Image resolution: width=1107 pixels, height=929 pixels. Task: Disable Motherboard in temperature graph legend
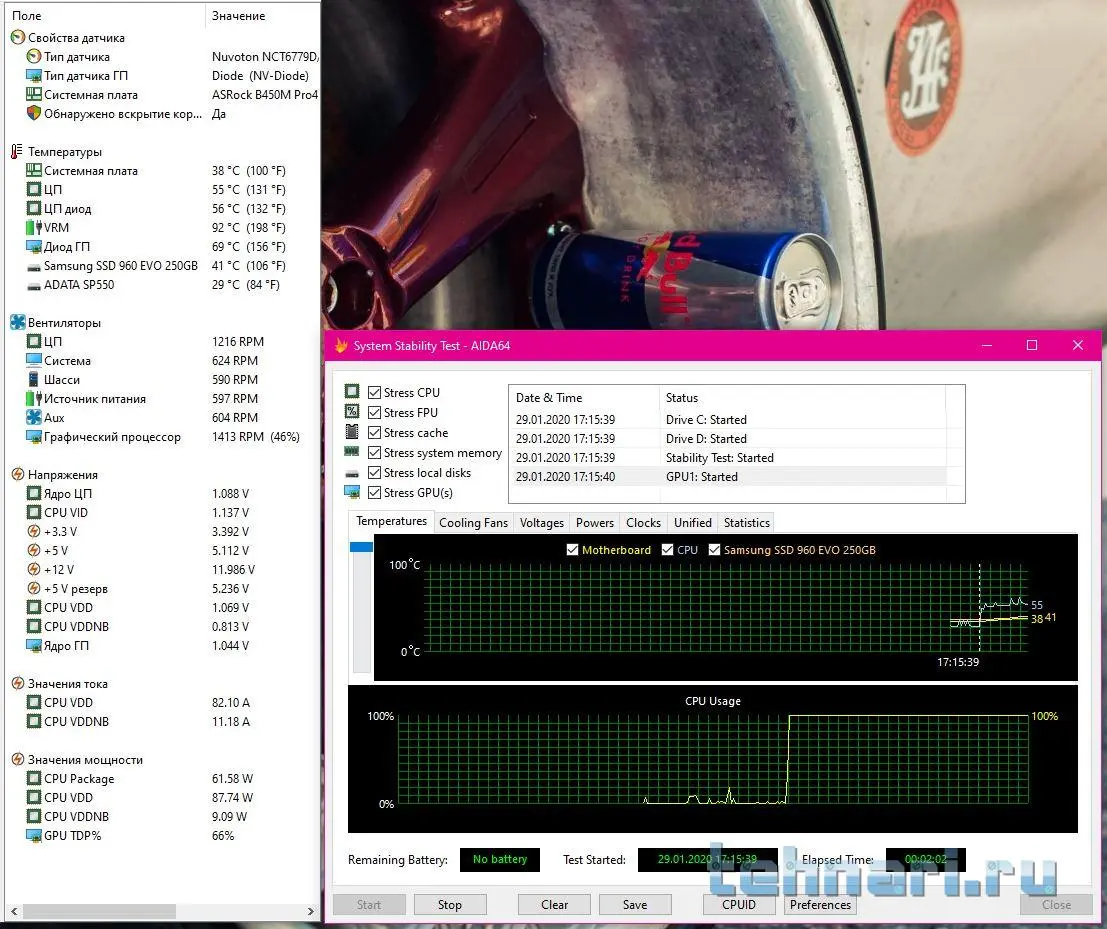pos(572,550)
